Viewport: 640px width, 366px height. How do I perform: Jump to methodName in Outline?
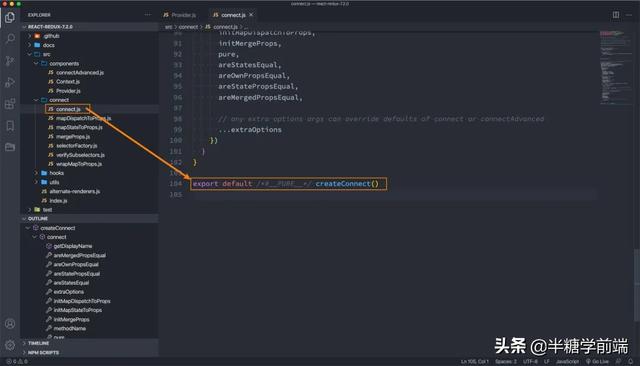tap(70, 328)
